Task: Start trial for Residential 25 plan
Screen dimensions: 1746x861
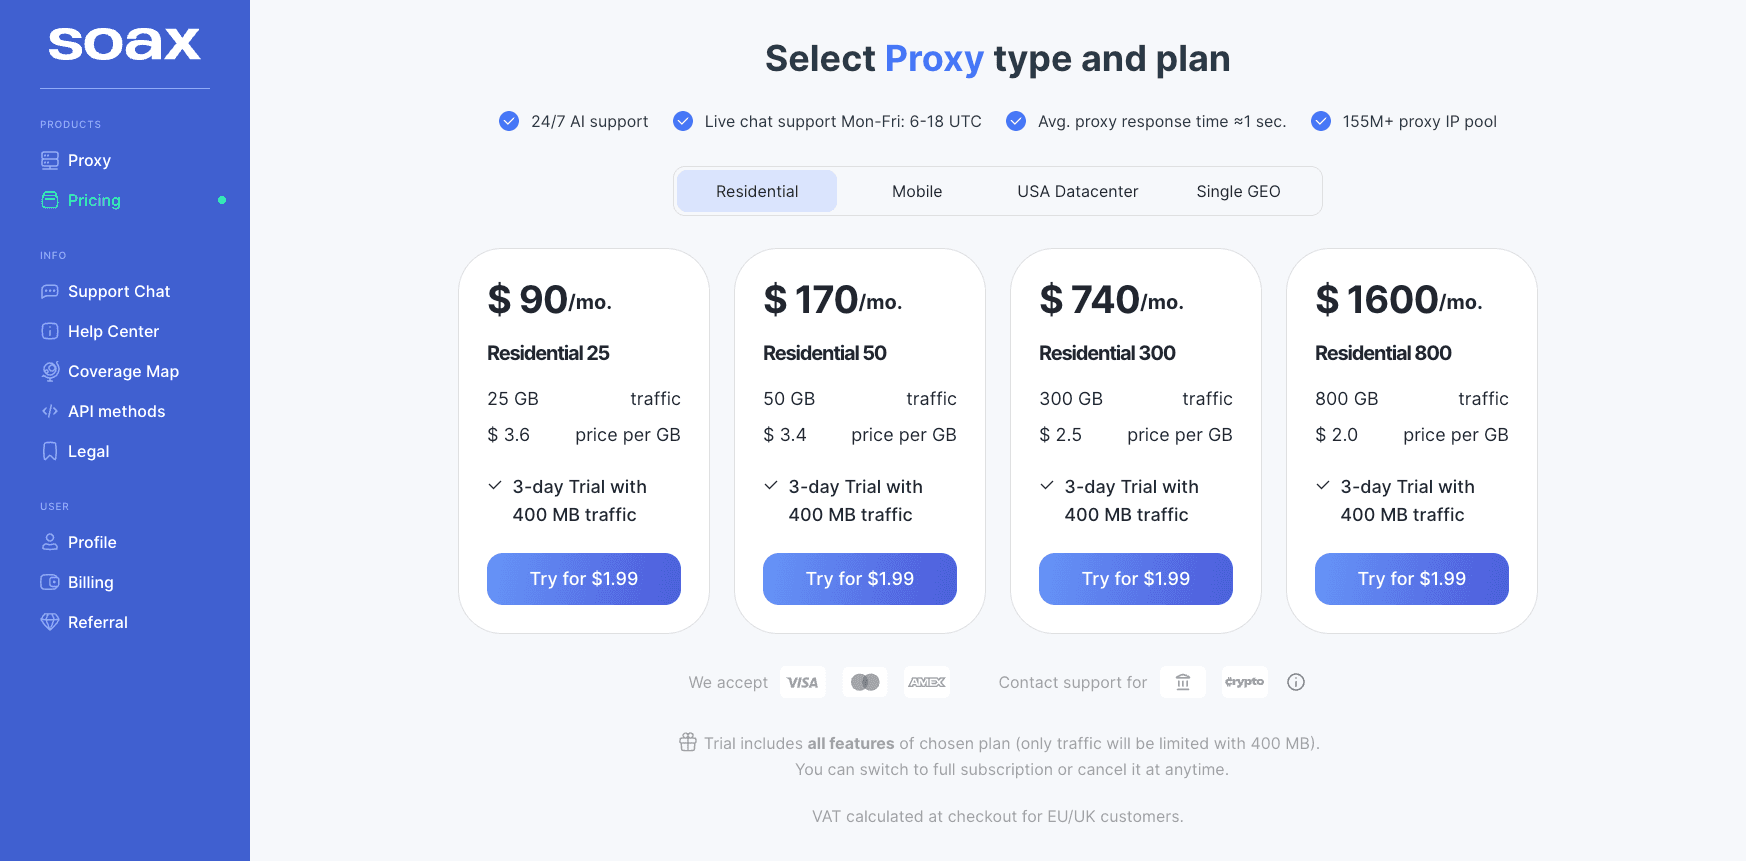Action: [584, 579]
